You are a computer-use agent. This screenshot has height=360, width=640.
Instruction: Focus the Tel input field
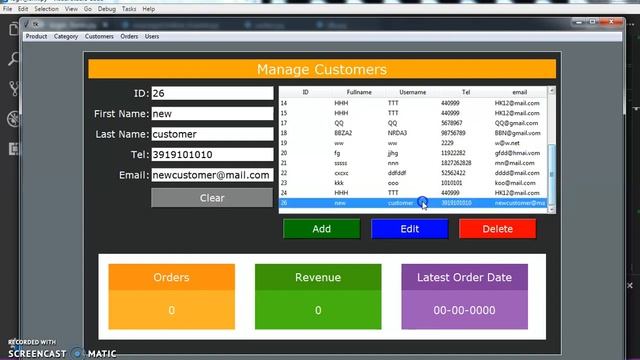click(x=212, y=154)
